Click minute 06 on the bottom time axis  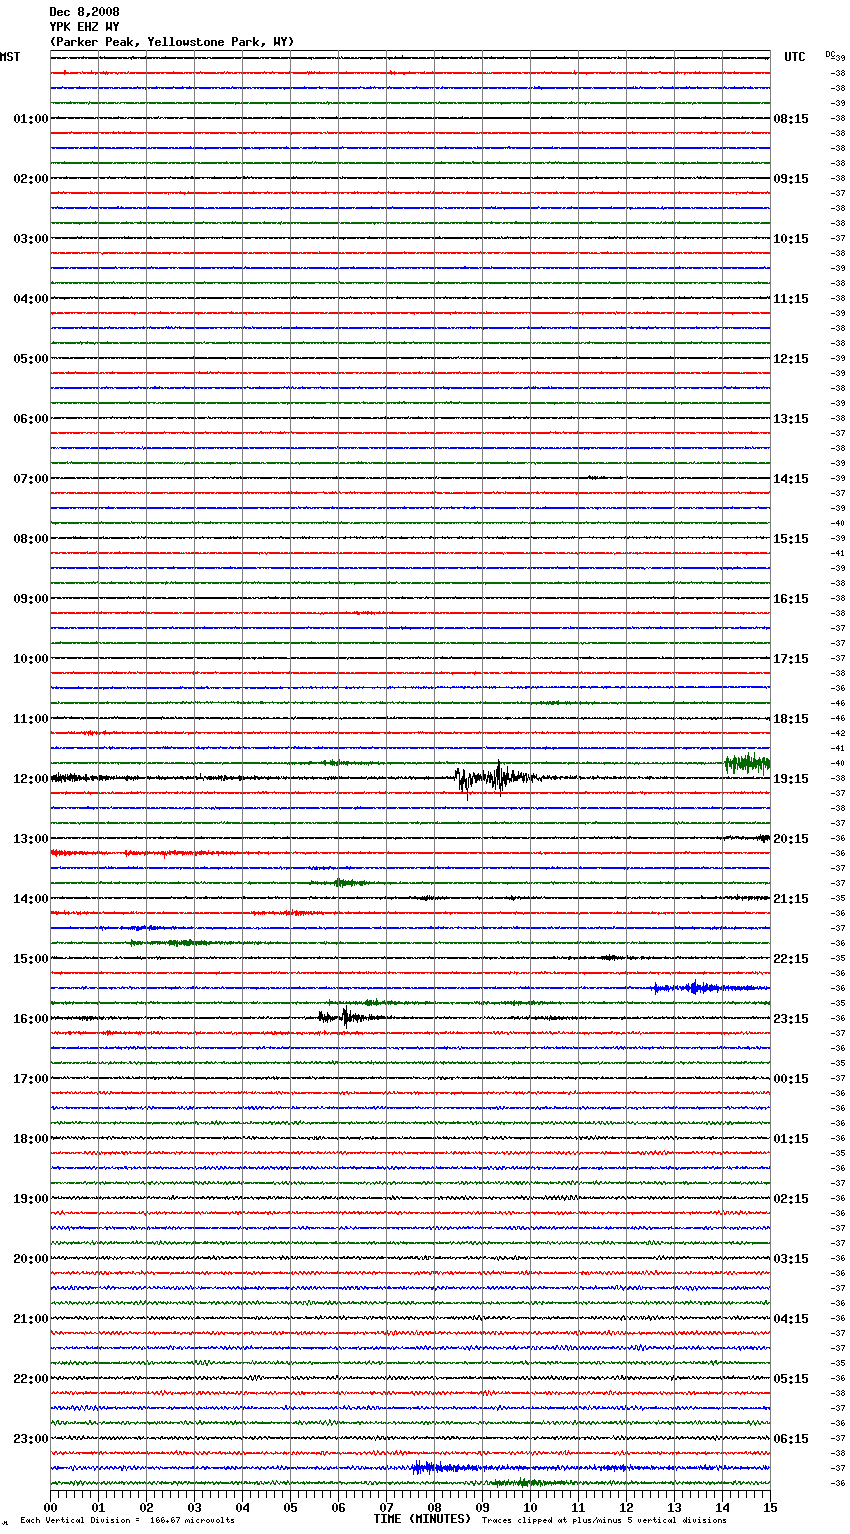(338, 1507)
